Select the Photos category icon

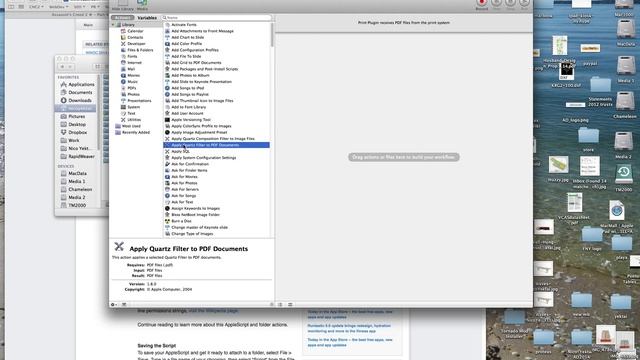pyautogui.click(x=123, y=94)
